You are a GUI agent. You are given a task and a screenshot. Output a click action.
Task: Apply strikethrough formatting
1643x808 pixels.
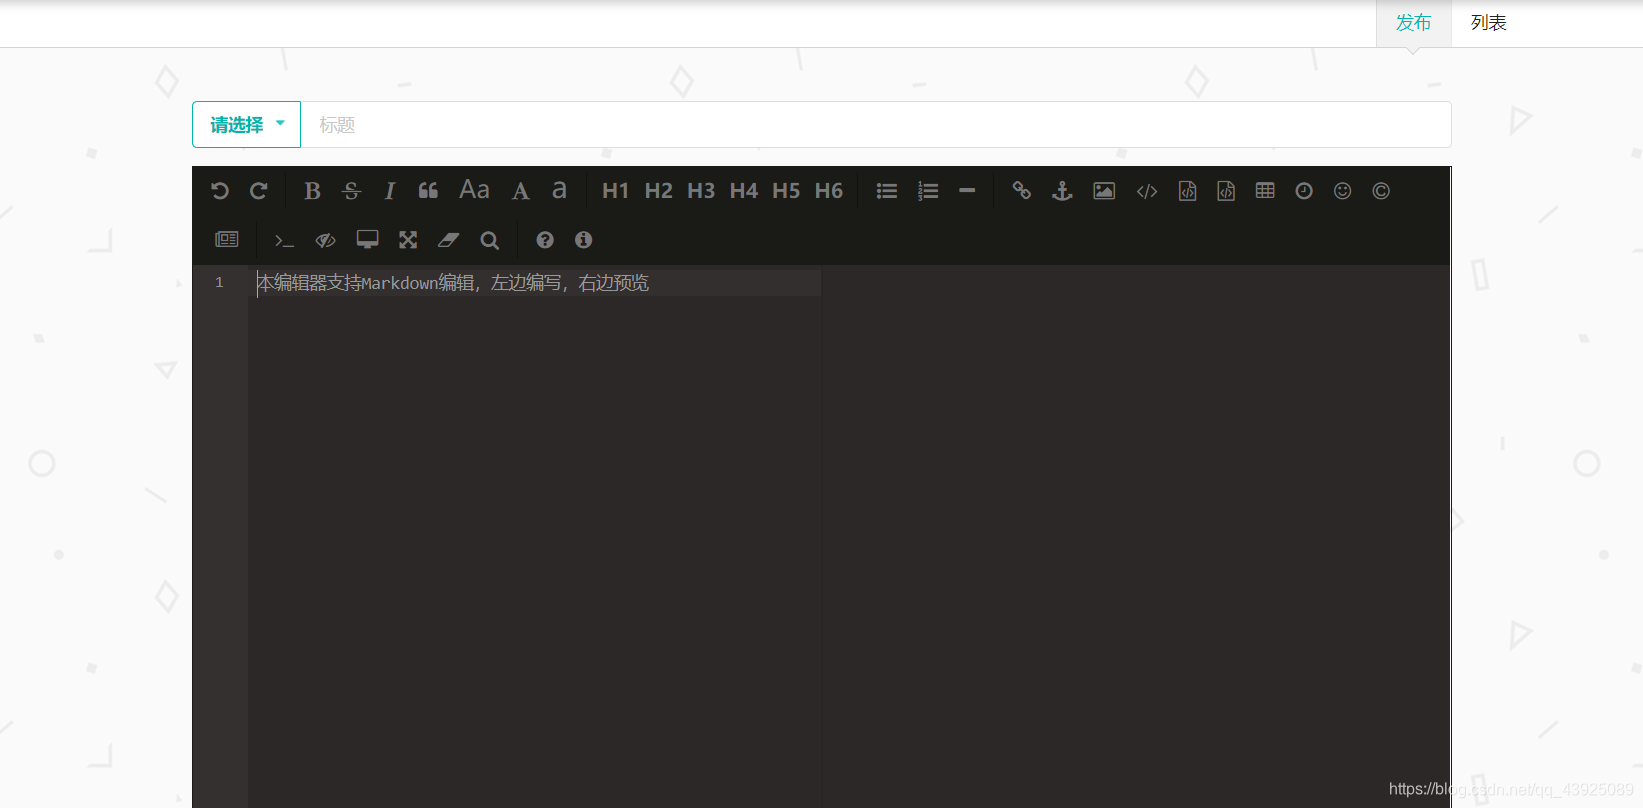click(351, 191)
